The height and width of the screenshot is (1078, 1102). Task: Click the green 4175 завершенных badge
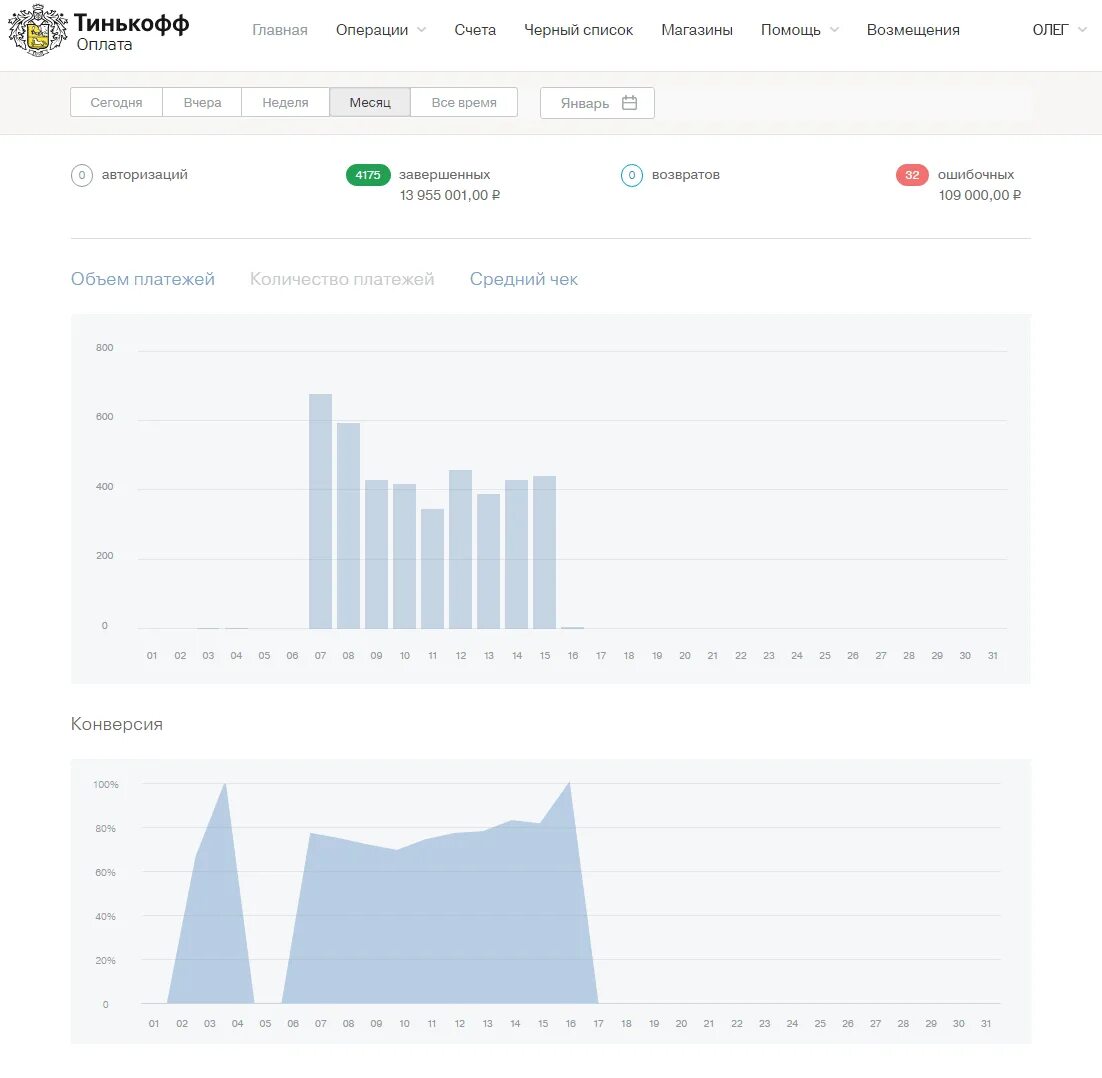[x=368, y=175]
